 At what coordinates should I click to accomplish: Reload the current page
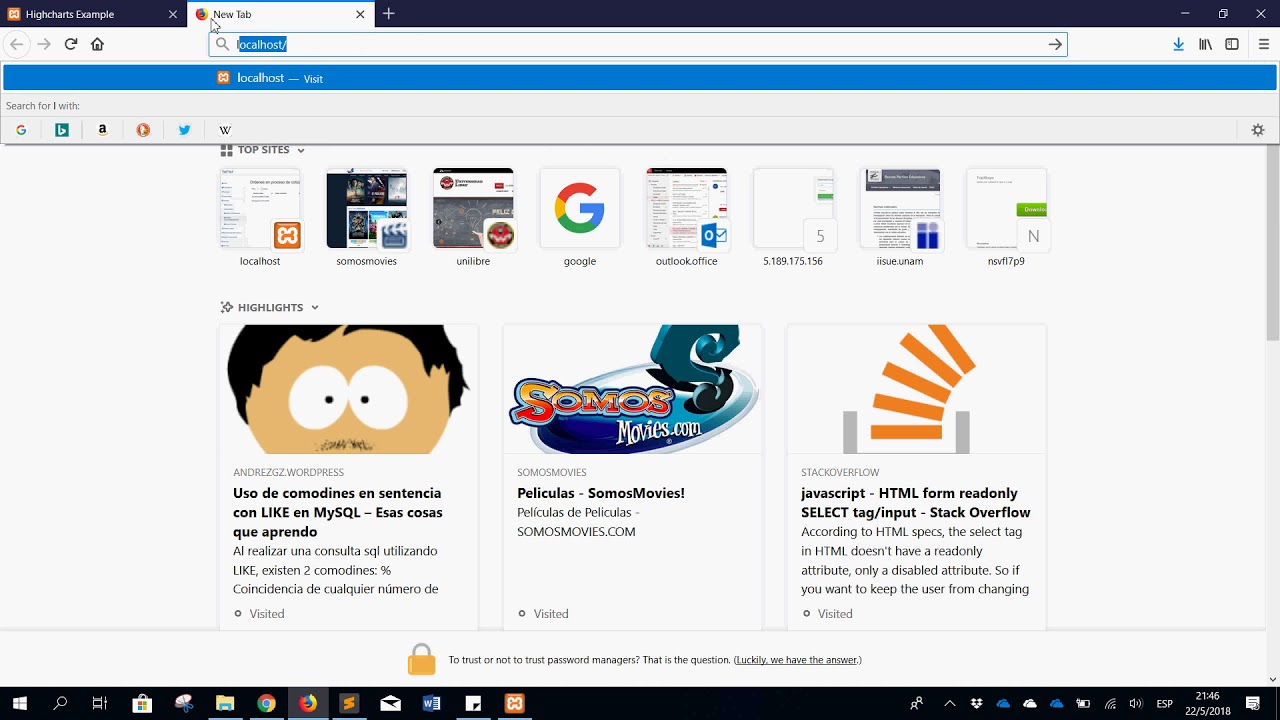[71, 44]
